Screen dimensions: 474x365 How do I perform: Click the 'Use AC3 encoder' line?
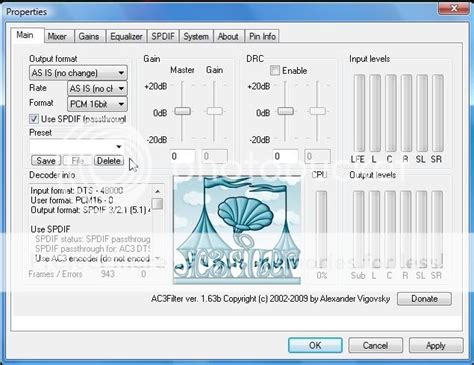[93, 258]
